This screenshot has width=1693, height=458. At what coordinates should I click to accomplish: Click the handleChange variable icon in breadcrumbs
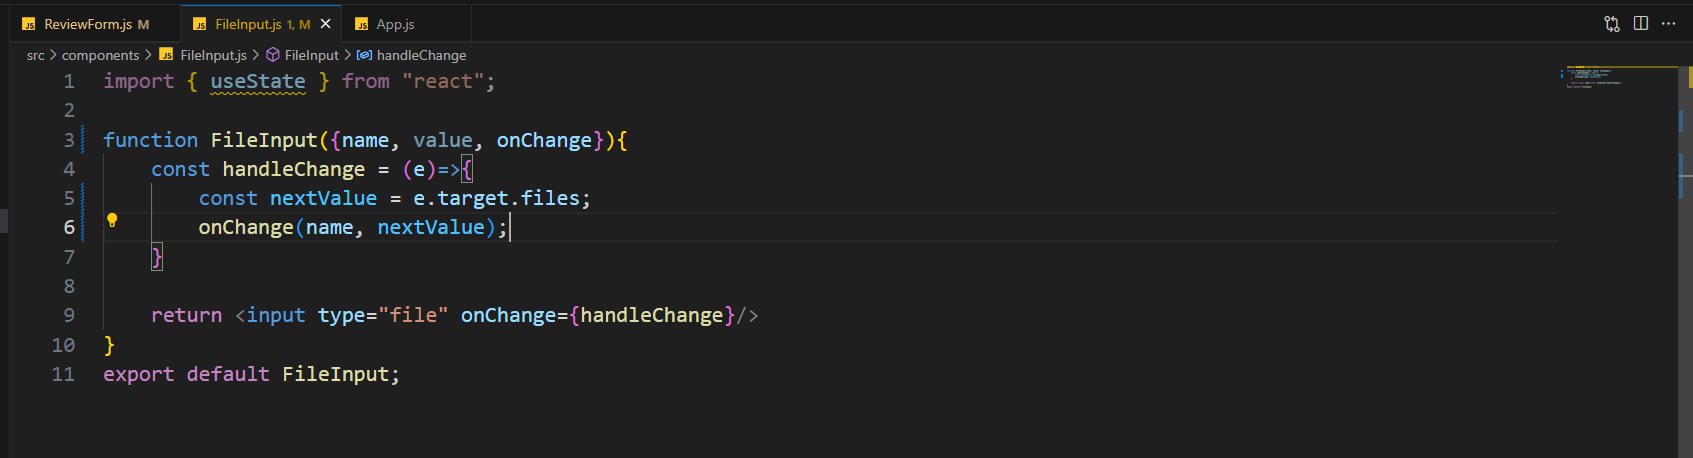pyautogui.click(x=364, y=55)
